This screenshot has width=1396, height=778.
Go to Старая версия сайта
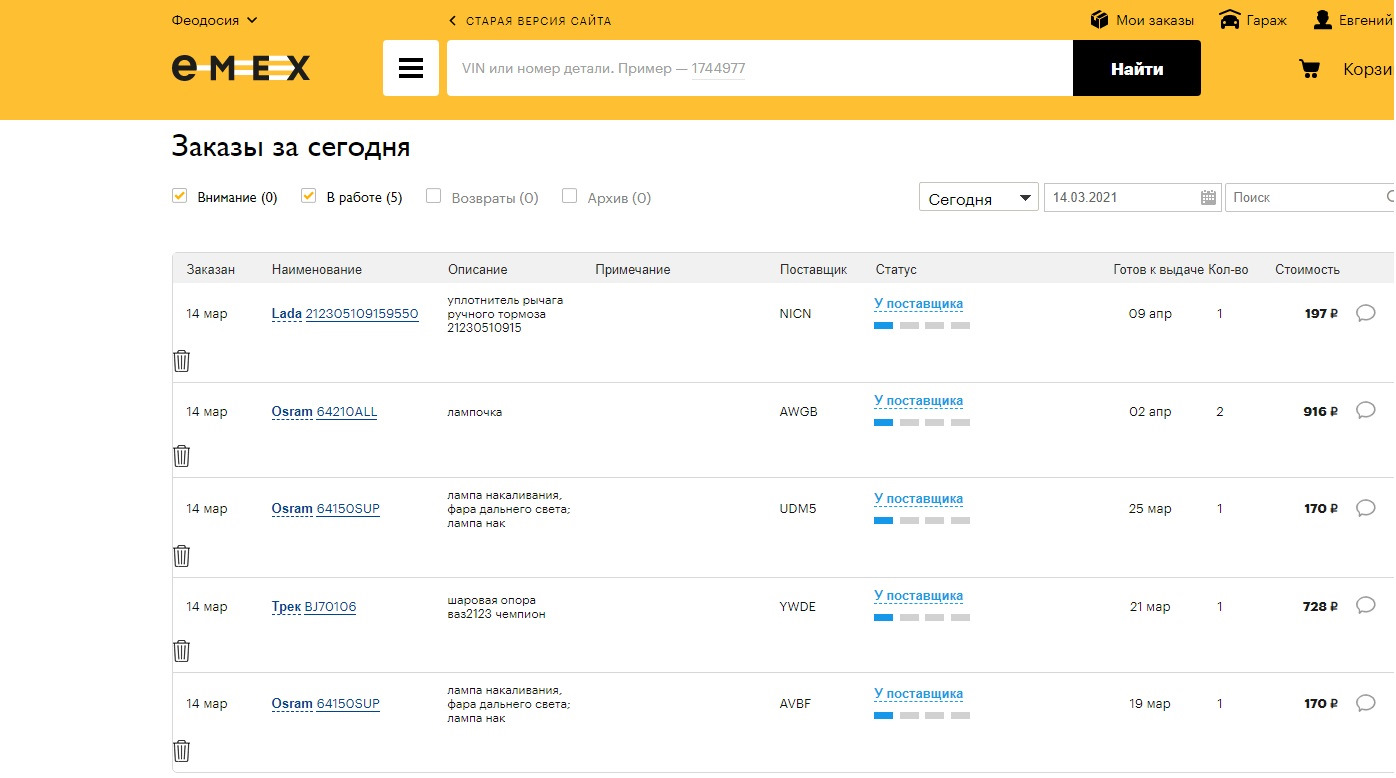click(x=530, y=20)
